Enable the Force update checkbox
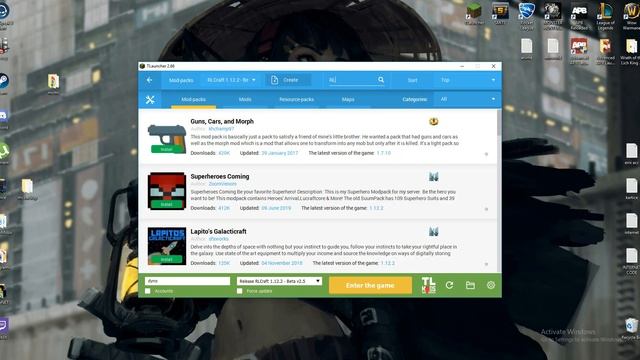Image resolution: width=640 pixels, height=360 pixels. pos(240,291)
